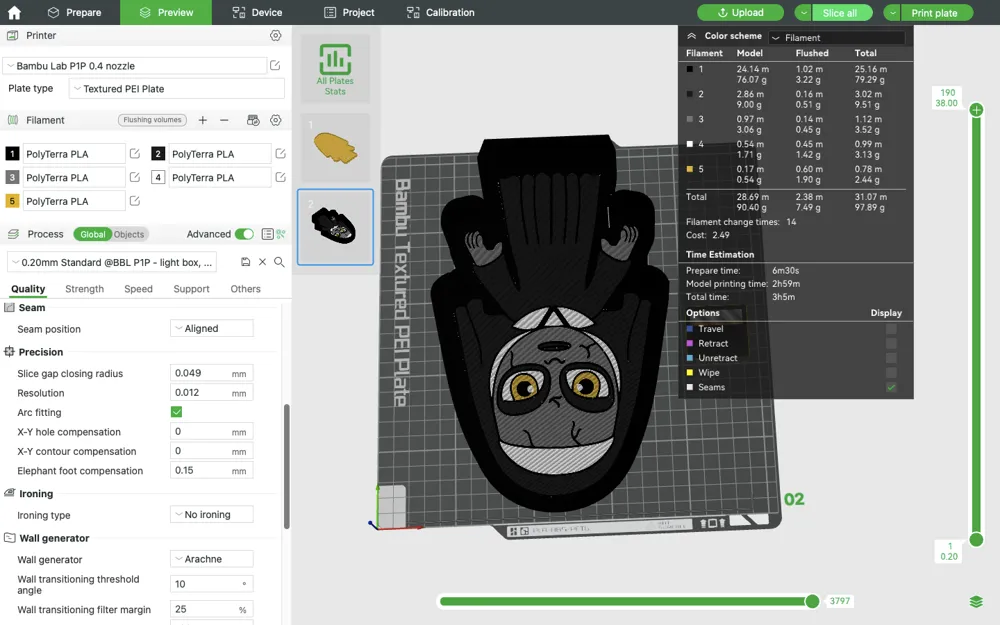Open Color scheme Filament dropdown
Viewport: 1000px width, 625px height.
837,38
